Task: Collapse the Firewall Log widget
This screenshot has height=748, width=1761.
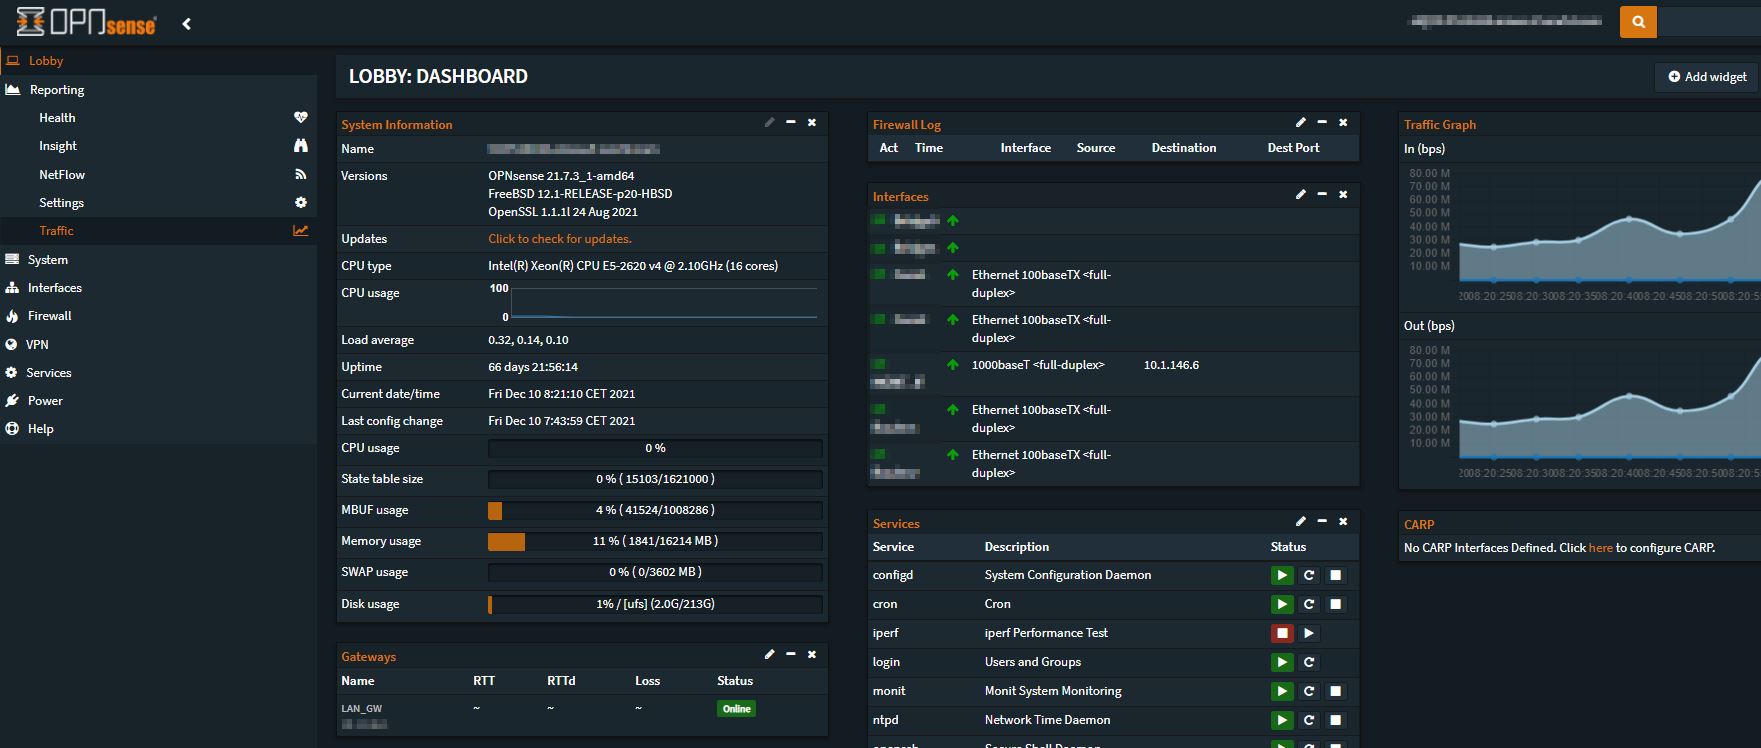Action: [x=1322, y=122]
